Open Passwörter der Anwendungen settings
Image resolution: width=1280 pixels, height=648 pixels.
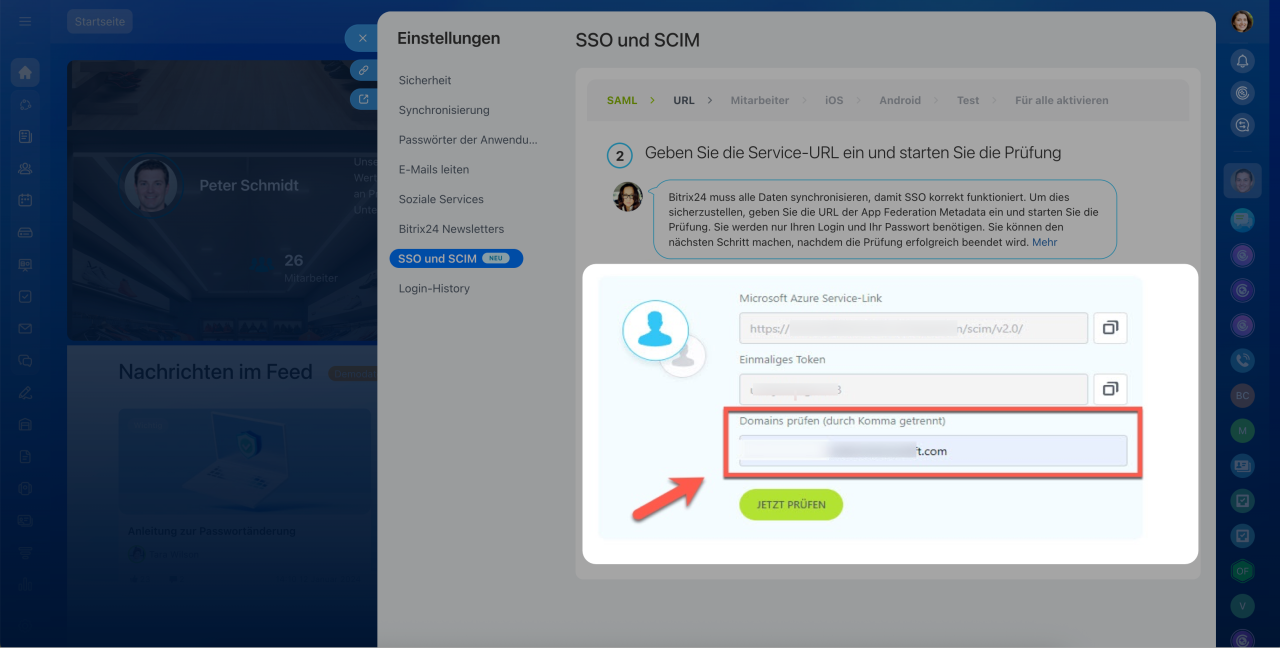point(468,140)
